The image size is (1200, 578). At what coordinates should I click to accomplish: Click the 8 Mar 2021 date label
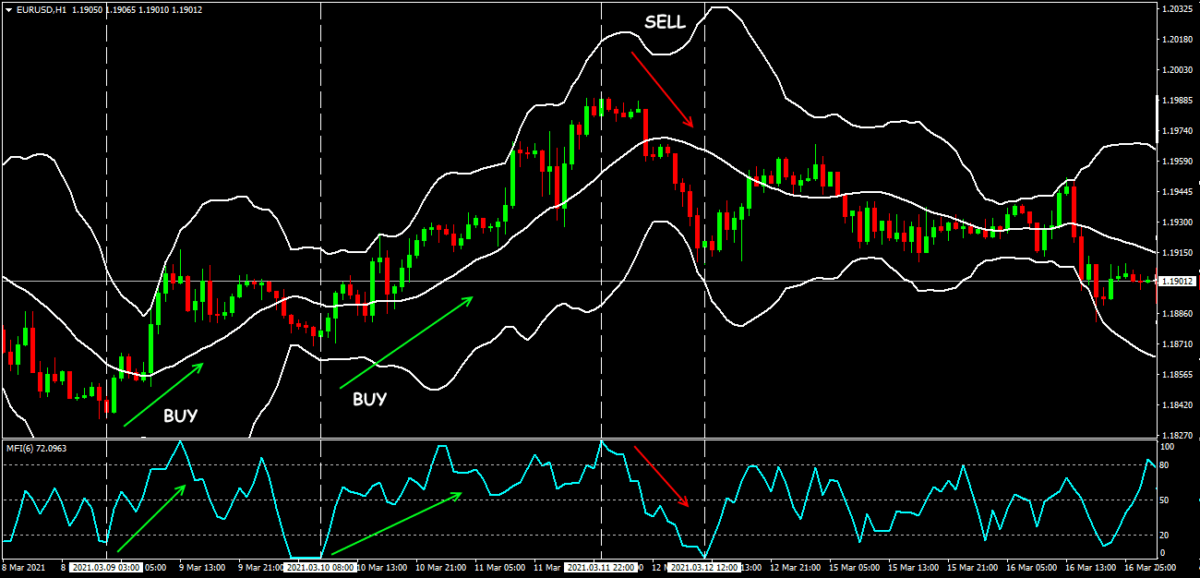[x=26, y=568]
